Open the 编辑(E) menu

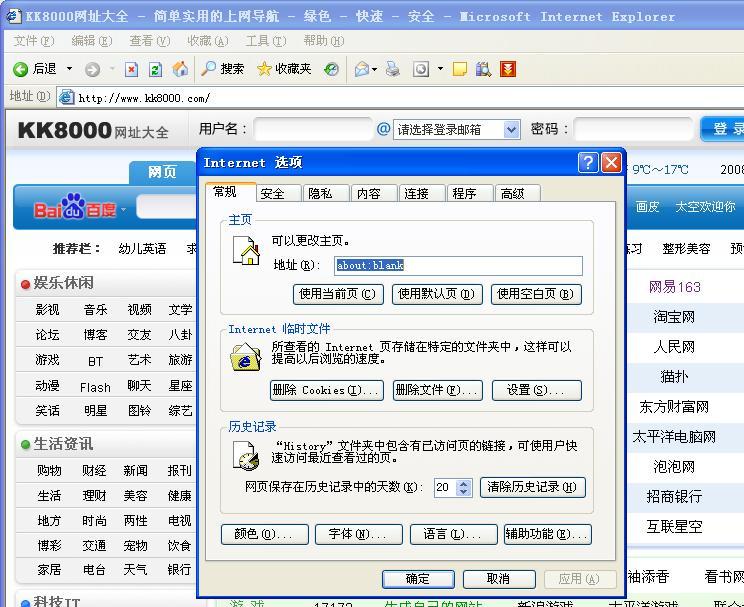click(92, 41)
